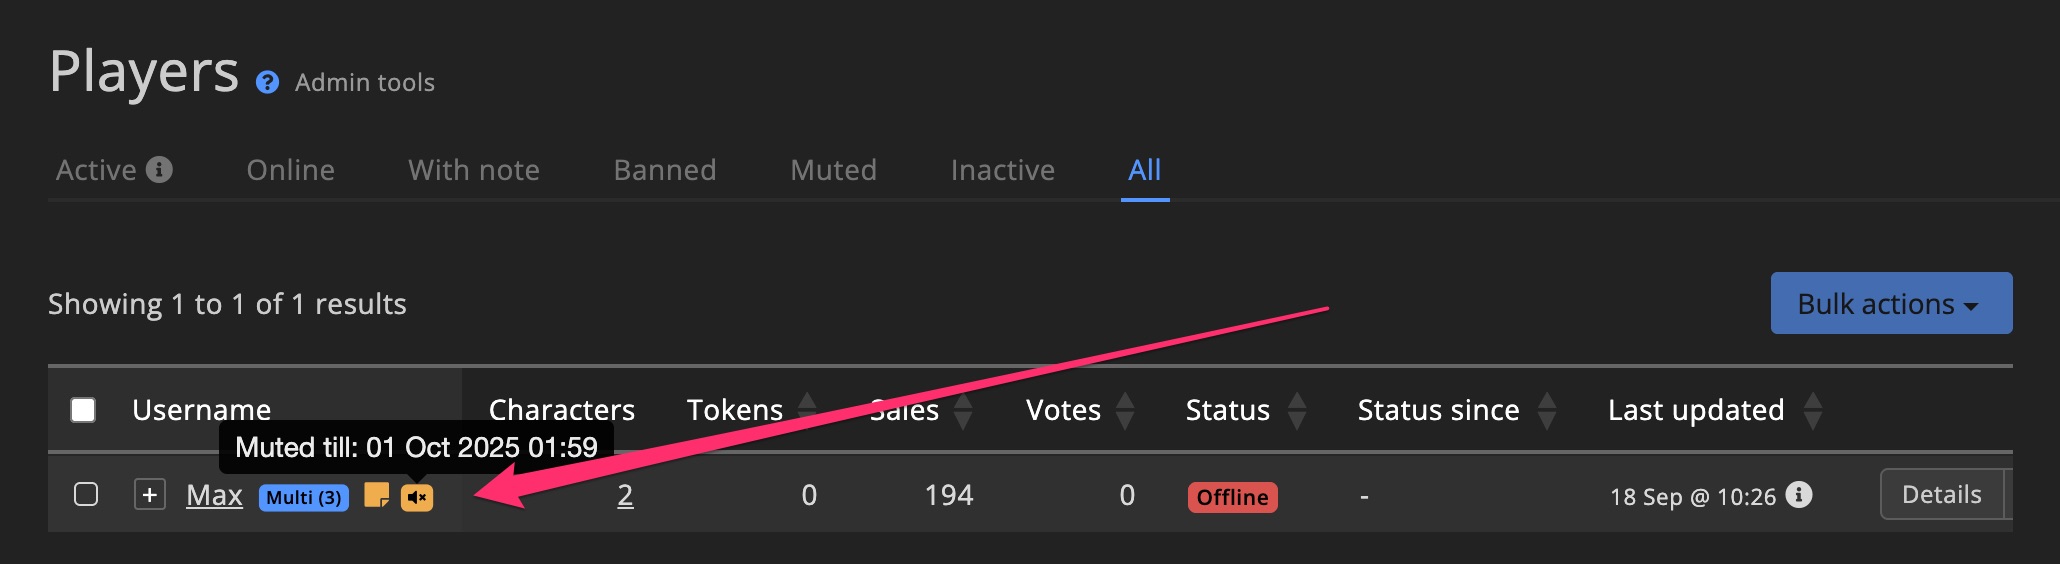Click the info icon beside last updated time
Image resolution: width=2060 pixels, height=564 pixels.
[1799, 495]
